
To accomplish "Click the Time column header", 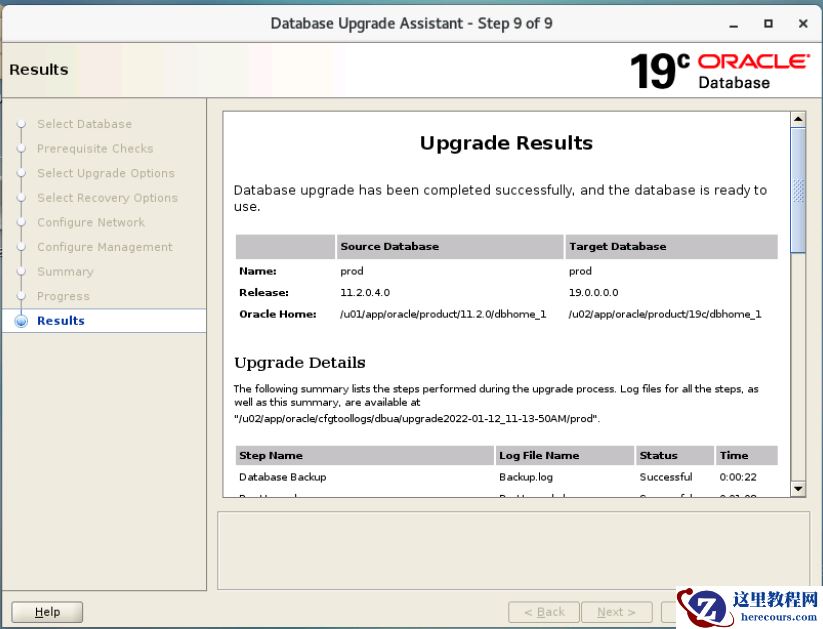I will (x=746, y=456).
